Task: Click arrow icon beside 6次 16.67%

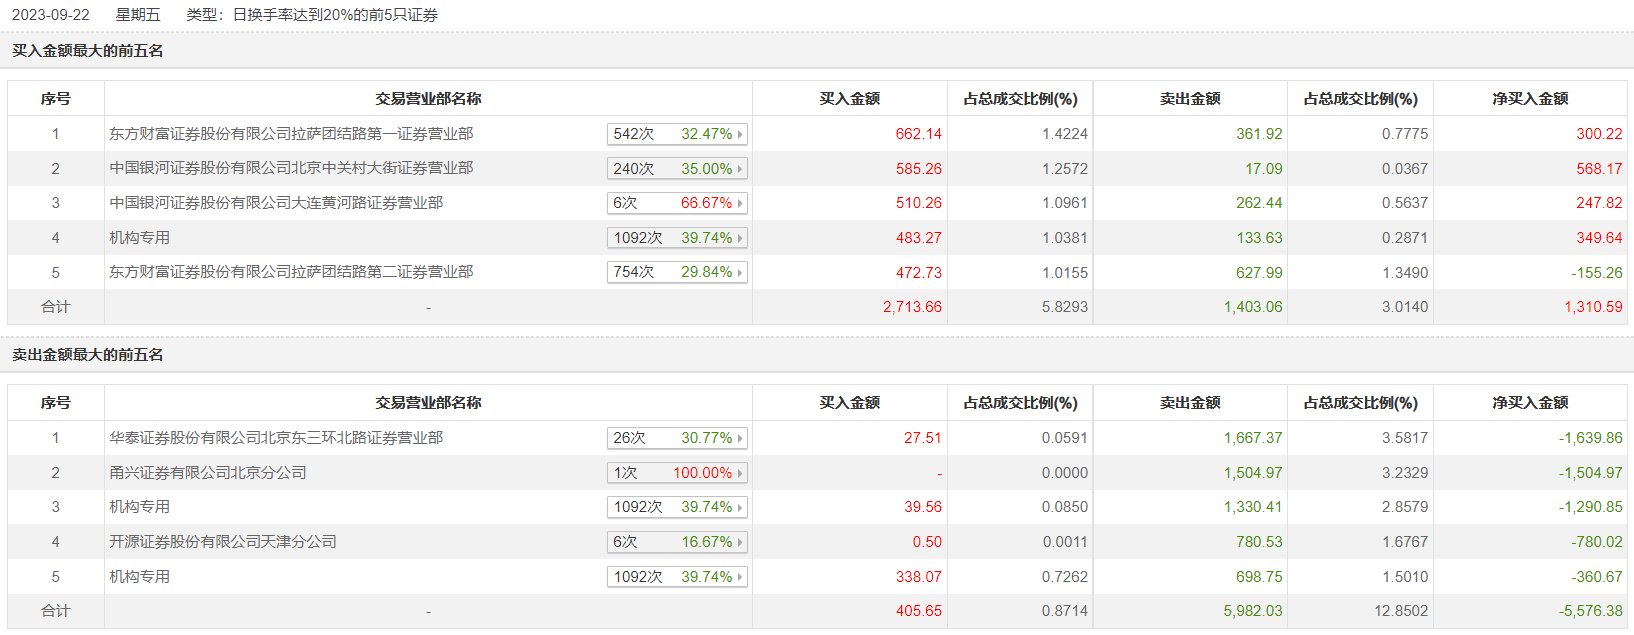Action: tap(740, 543)
